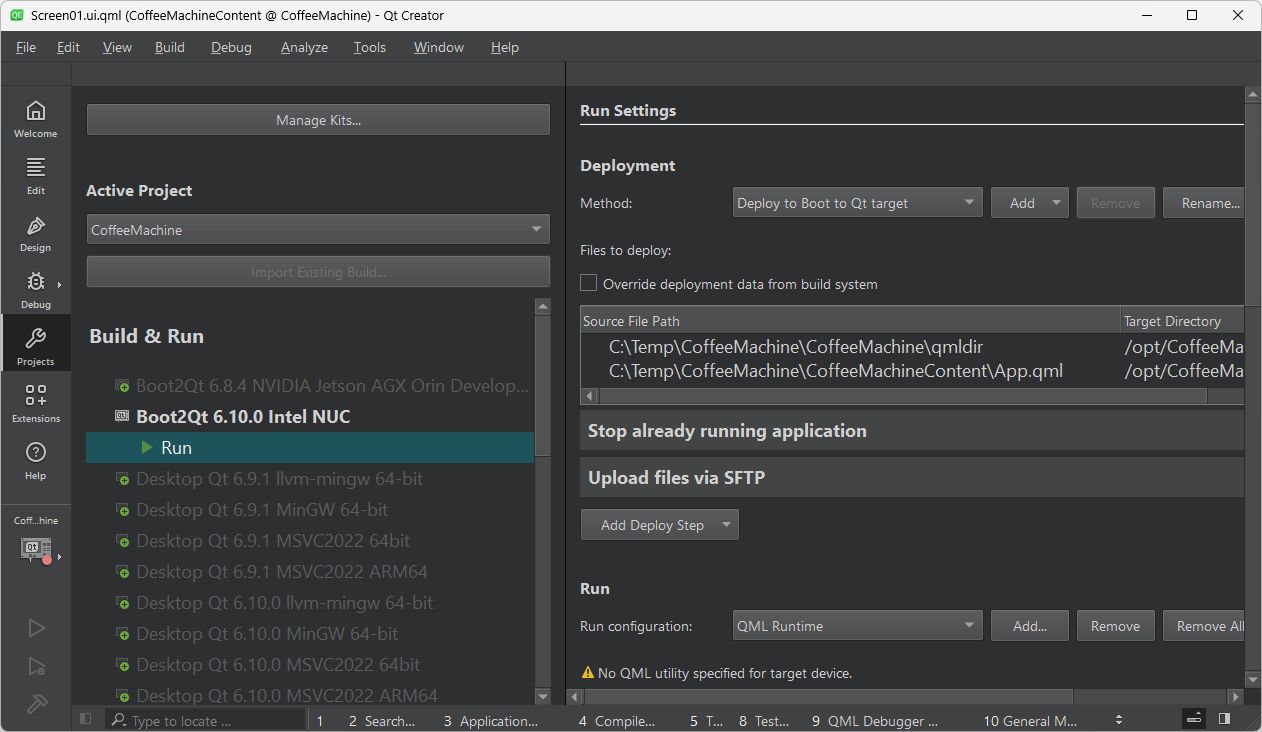This screenshot has width=1262, height=732.
Task: Click the Manage Kits button
Action: pos(317,119)
